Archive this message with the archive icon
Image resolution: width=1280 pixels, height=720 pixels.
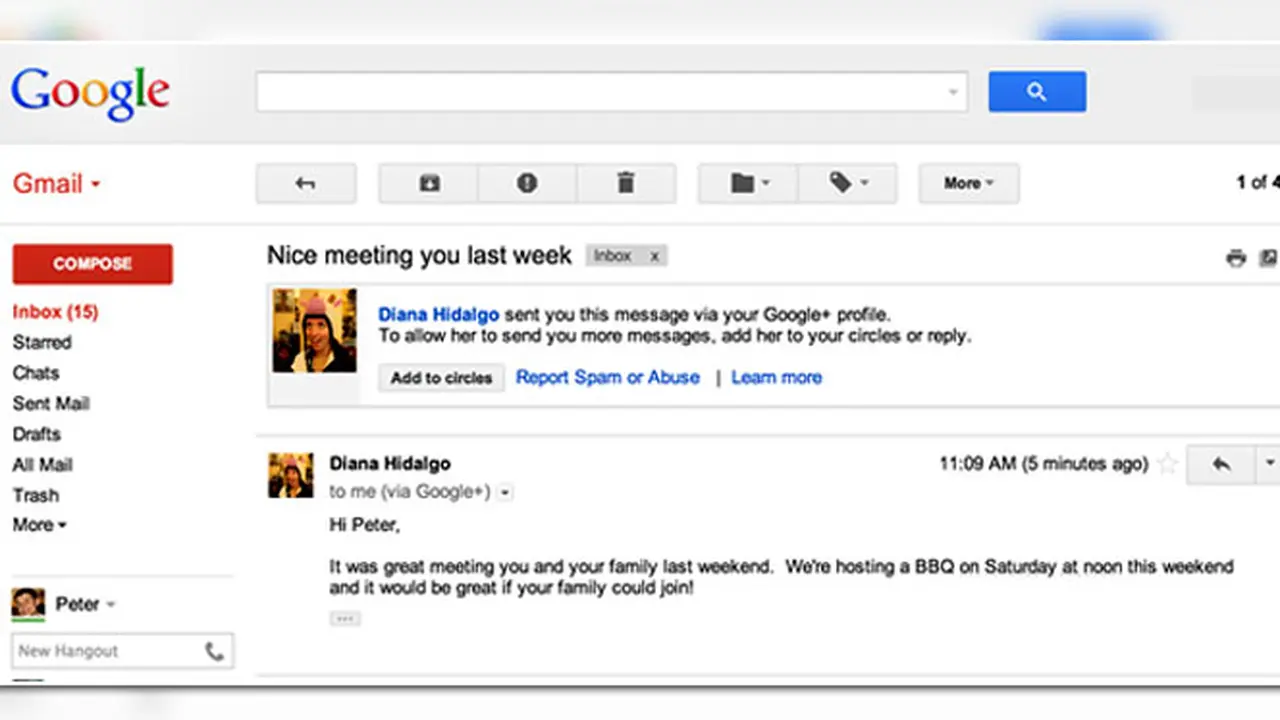pos(429,183)
